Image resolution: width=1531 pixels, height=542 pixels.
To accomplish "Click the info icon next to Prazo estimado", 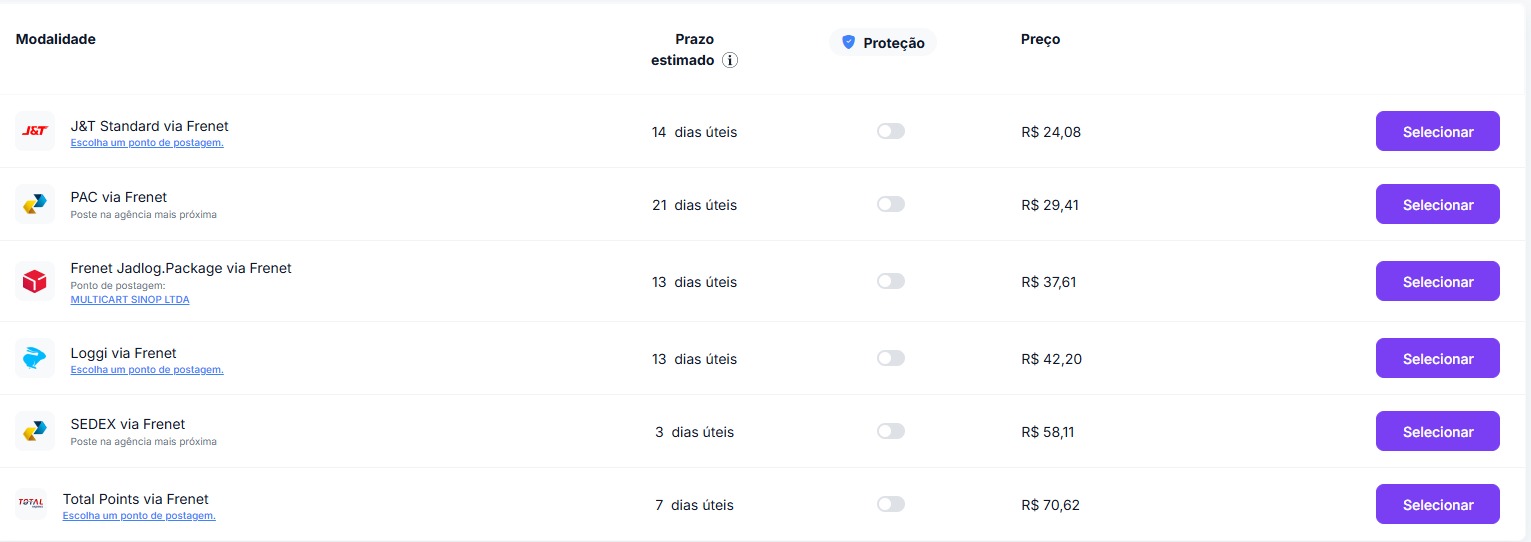I will tap(730, 60).
